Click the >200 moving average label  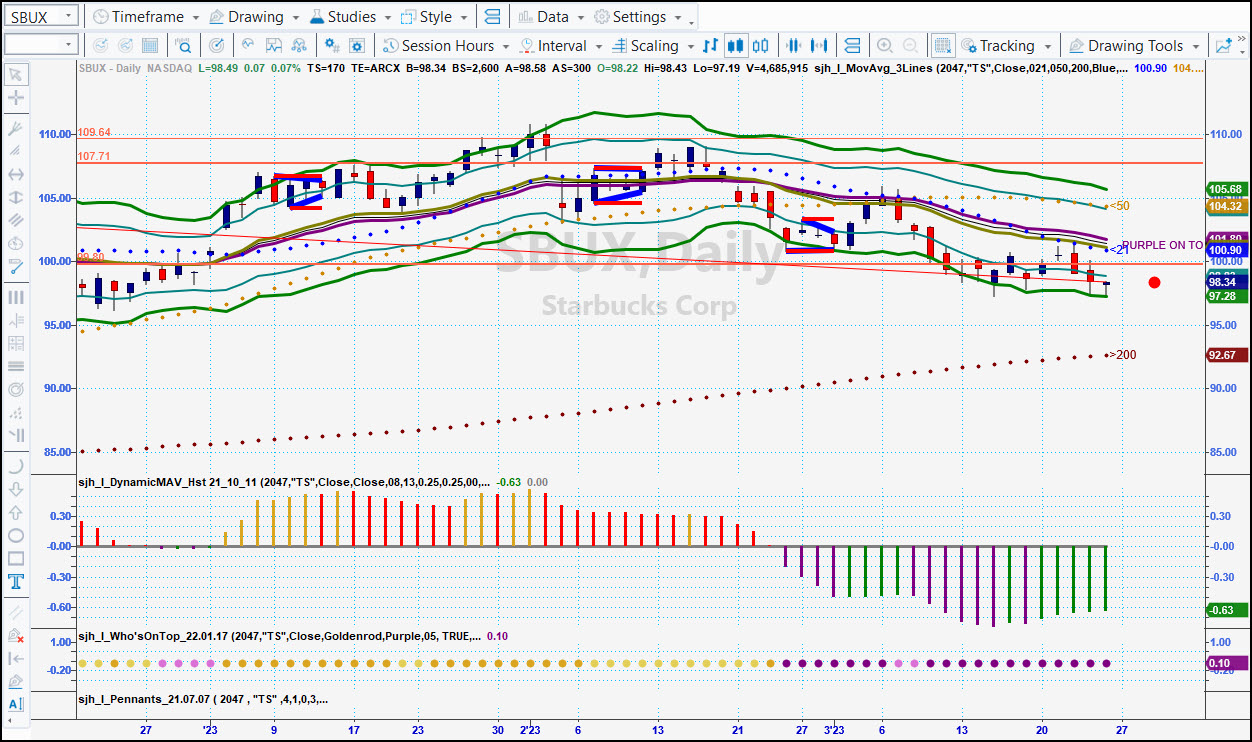pos(1124,355)
